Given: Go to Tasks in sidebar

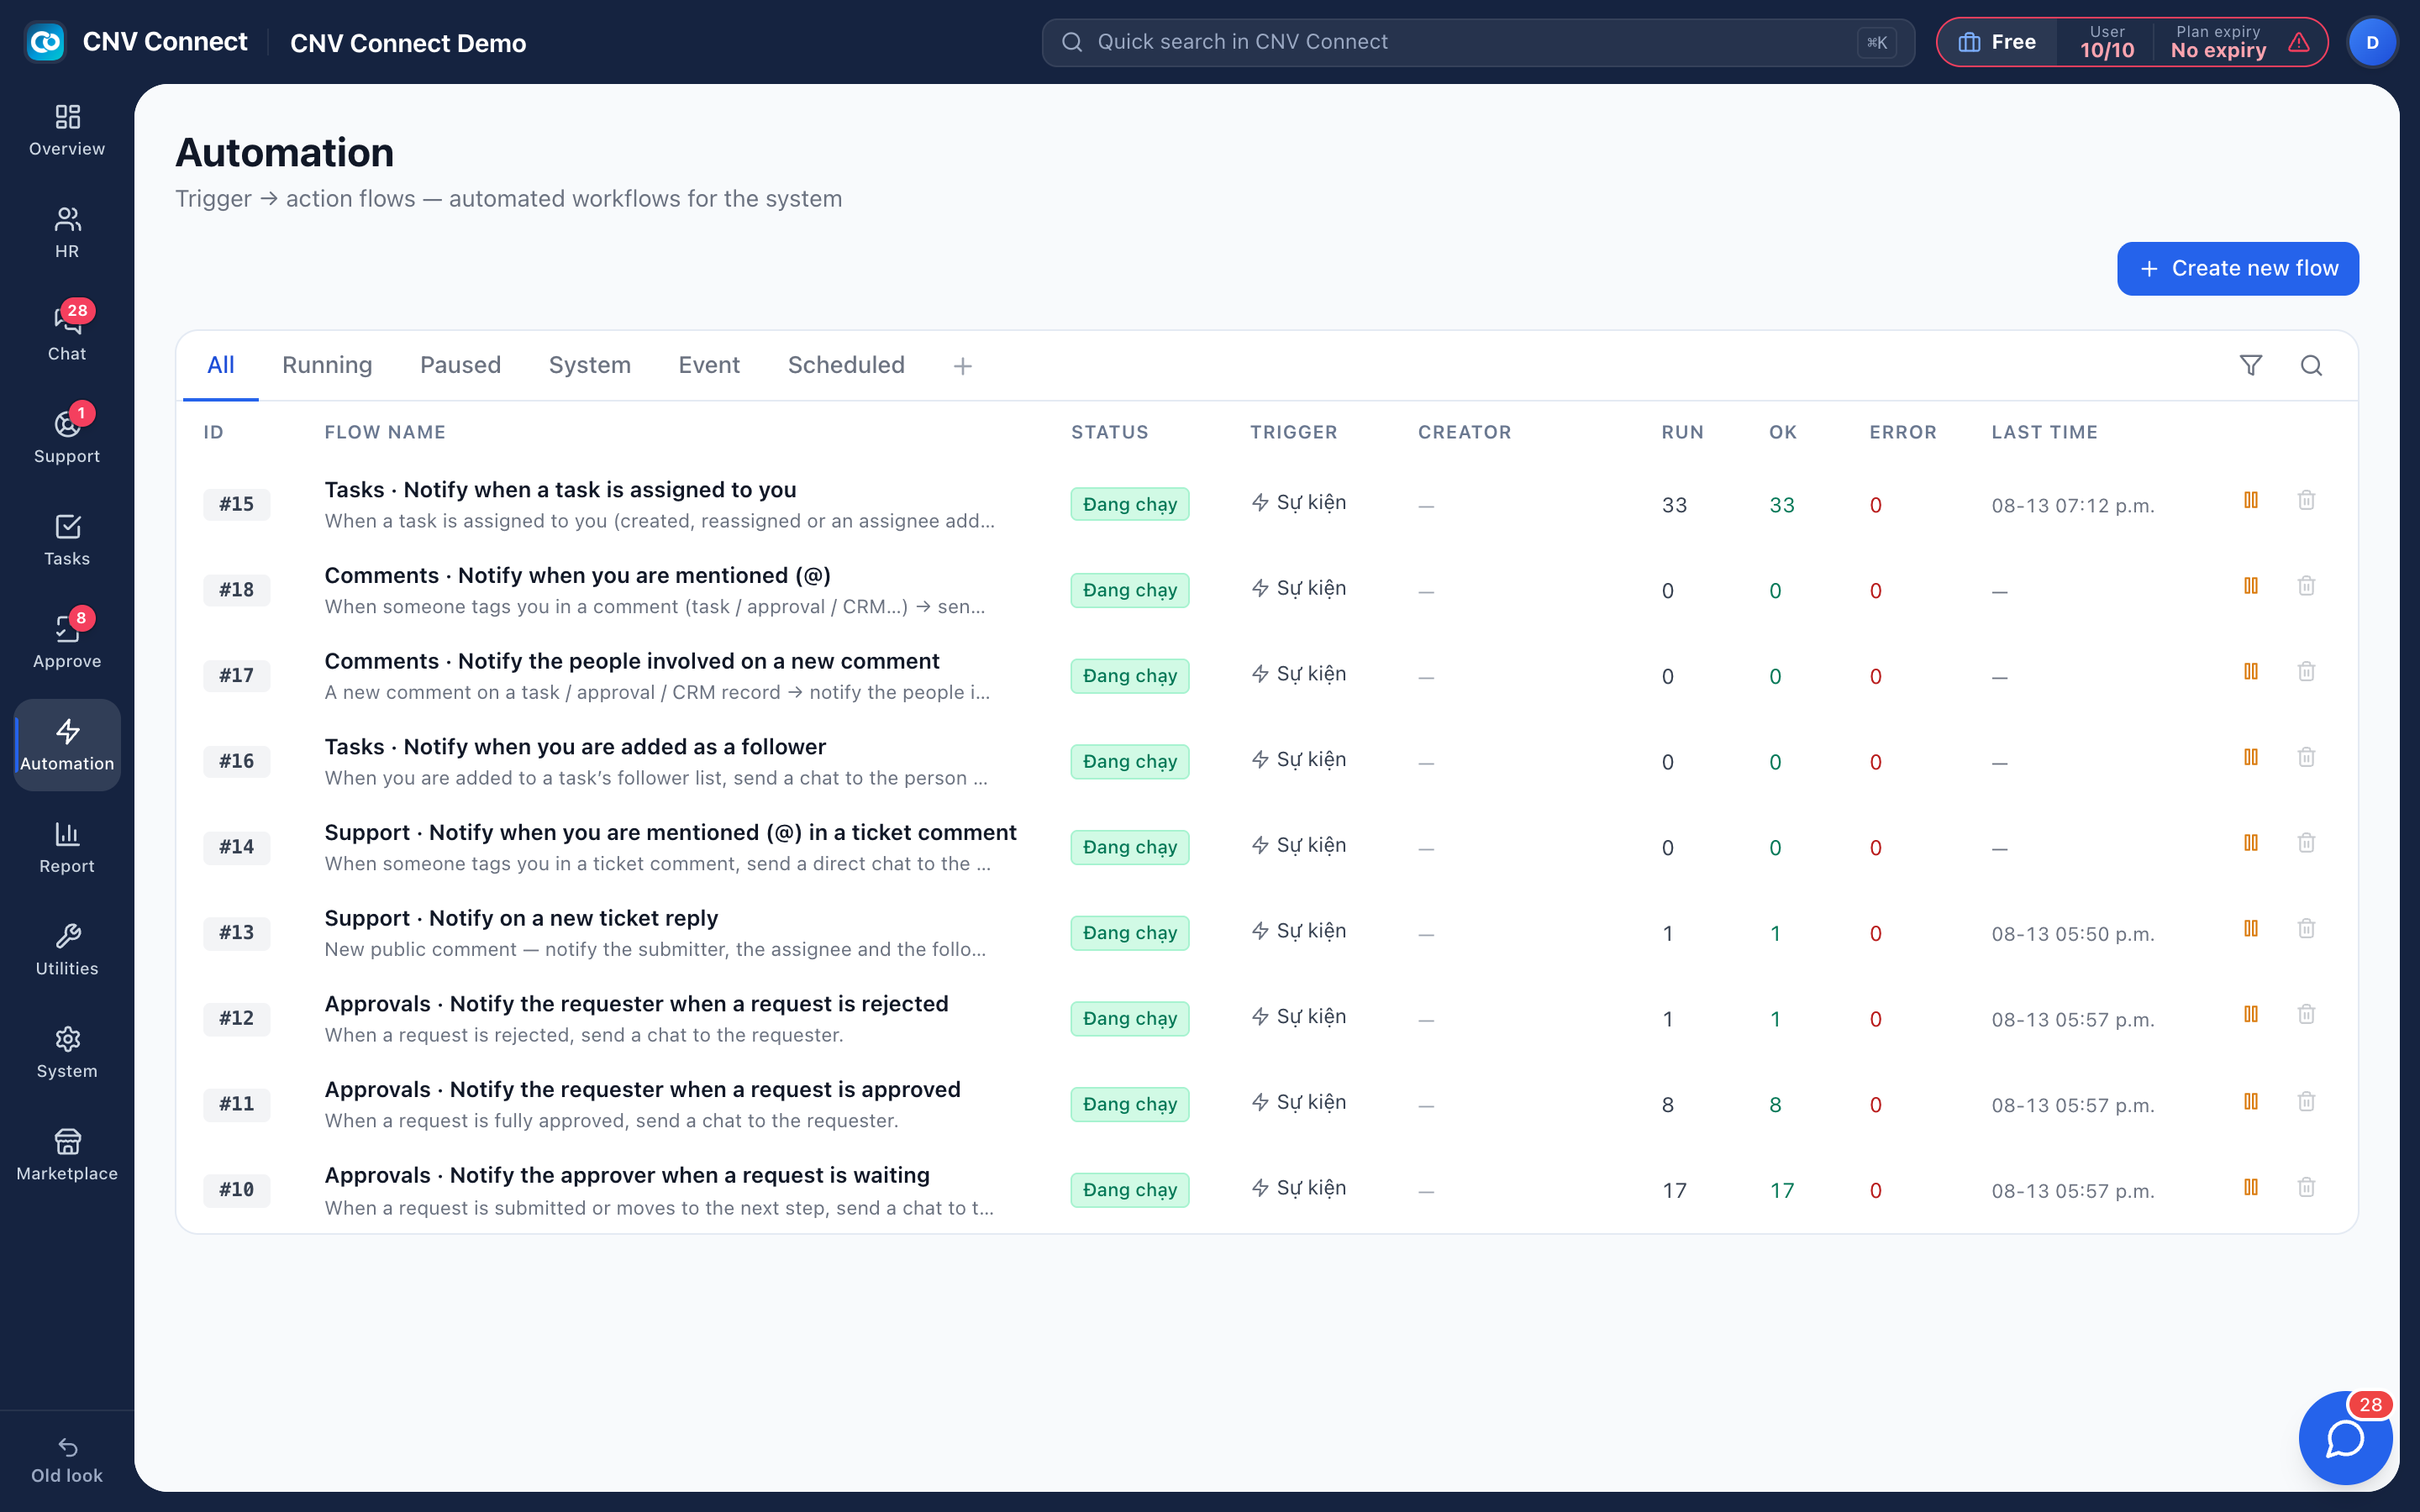Looking at the screenshot, I should [x=67, y=540].
